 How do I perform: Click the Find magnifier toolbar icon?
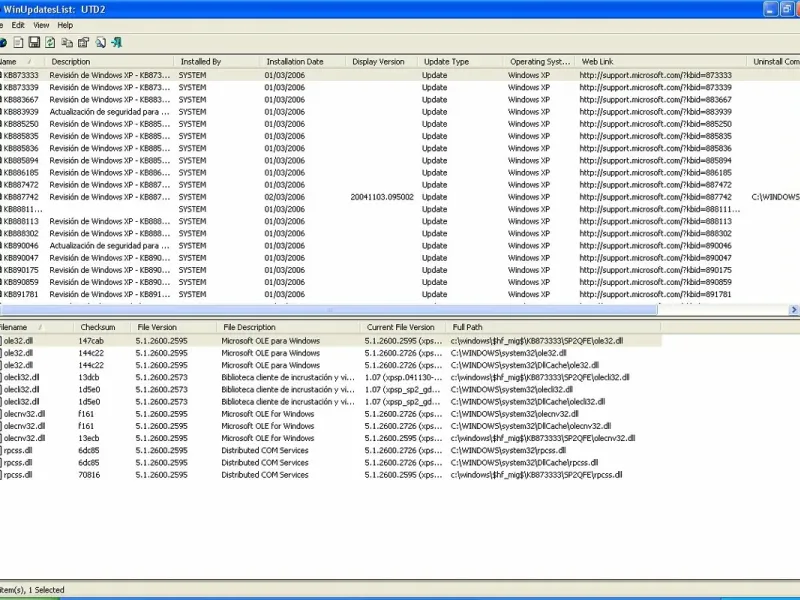(101, 43)
